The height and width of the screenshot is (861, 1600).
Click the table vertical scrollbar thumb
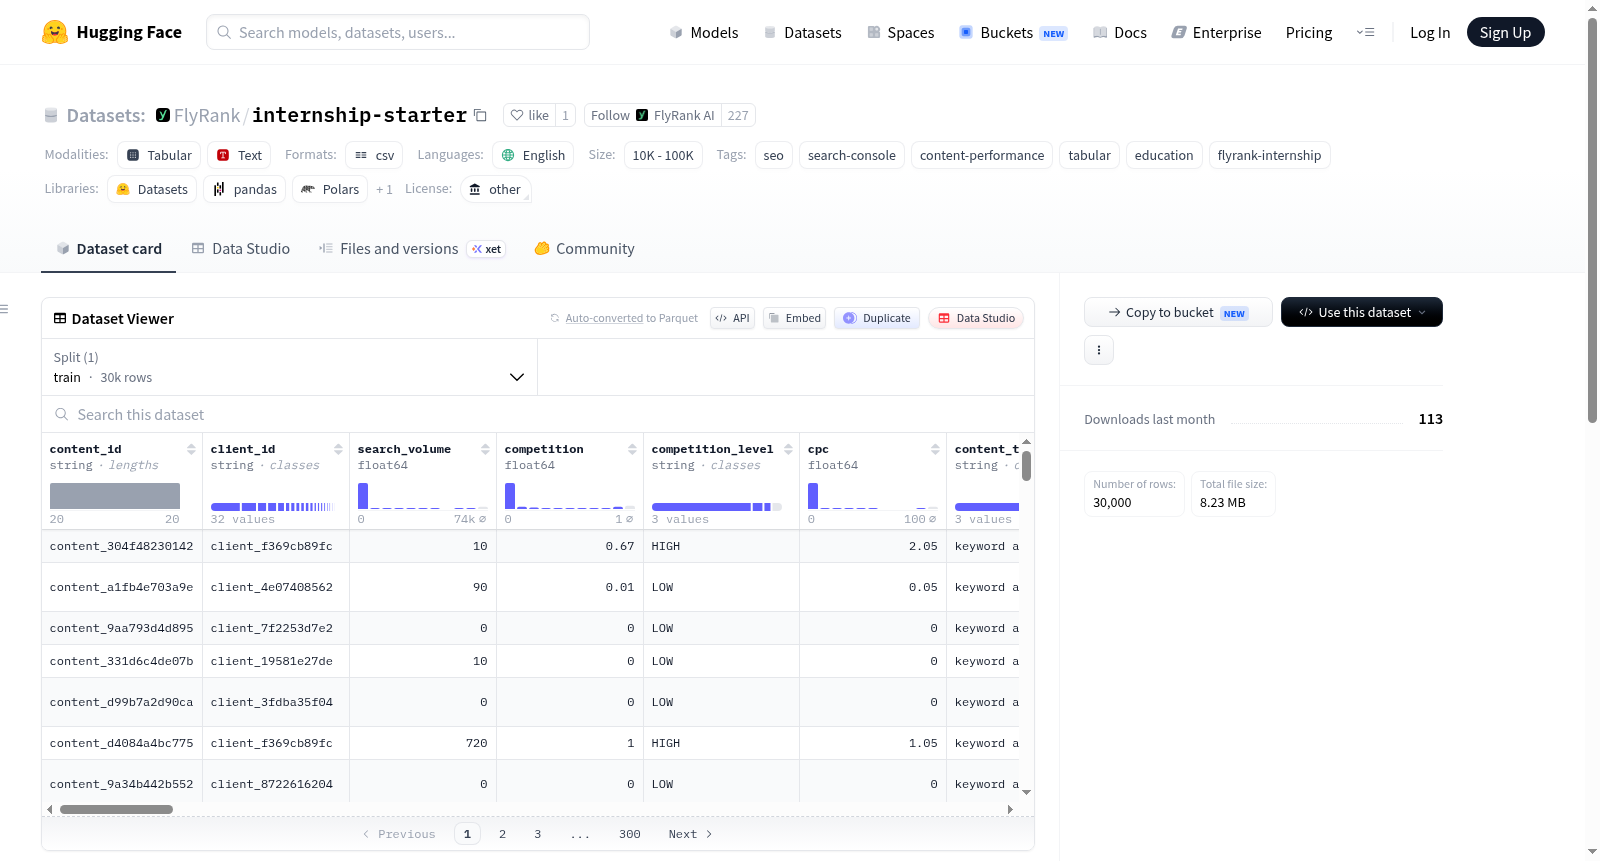click(x=1026, y=466)
